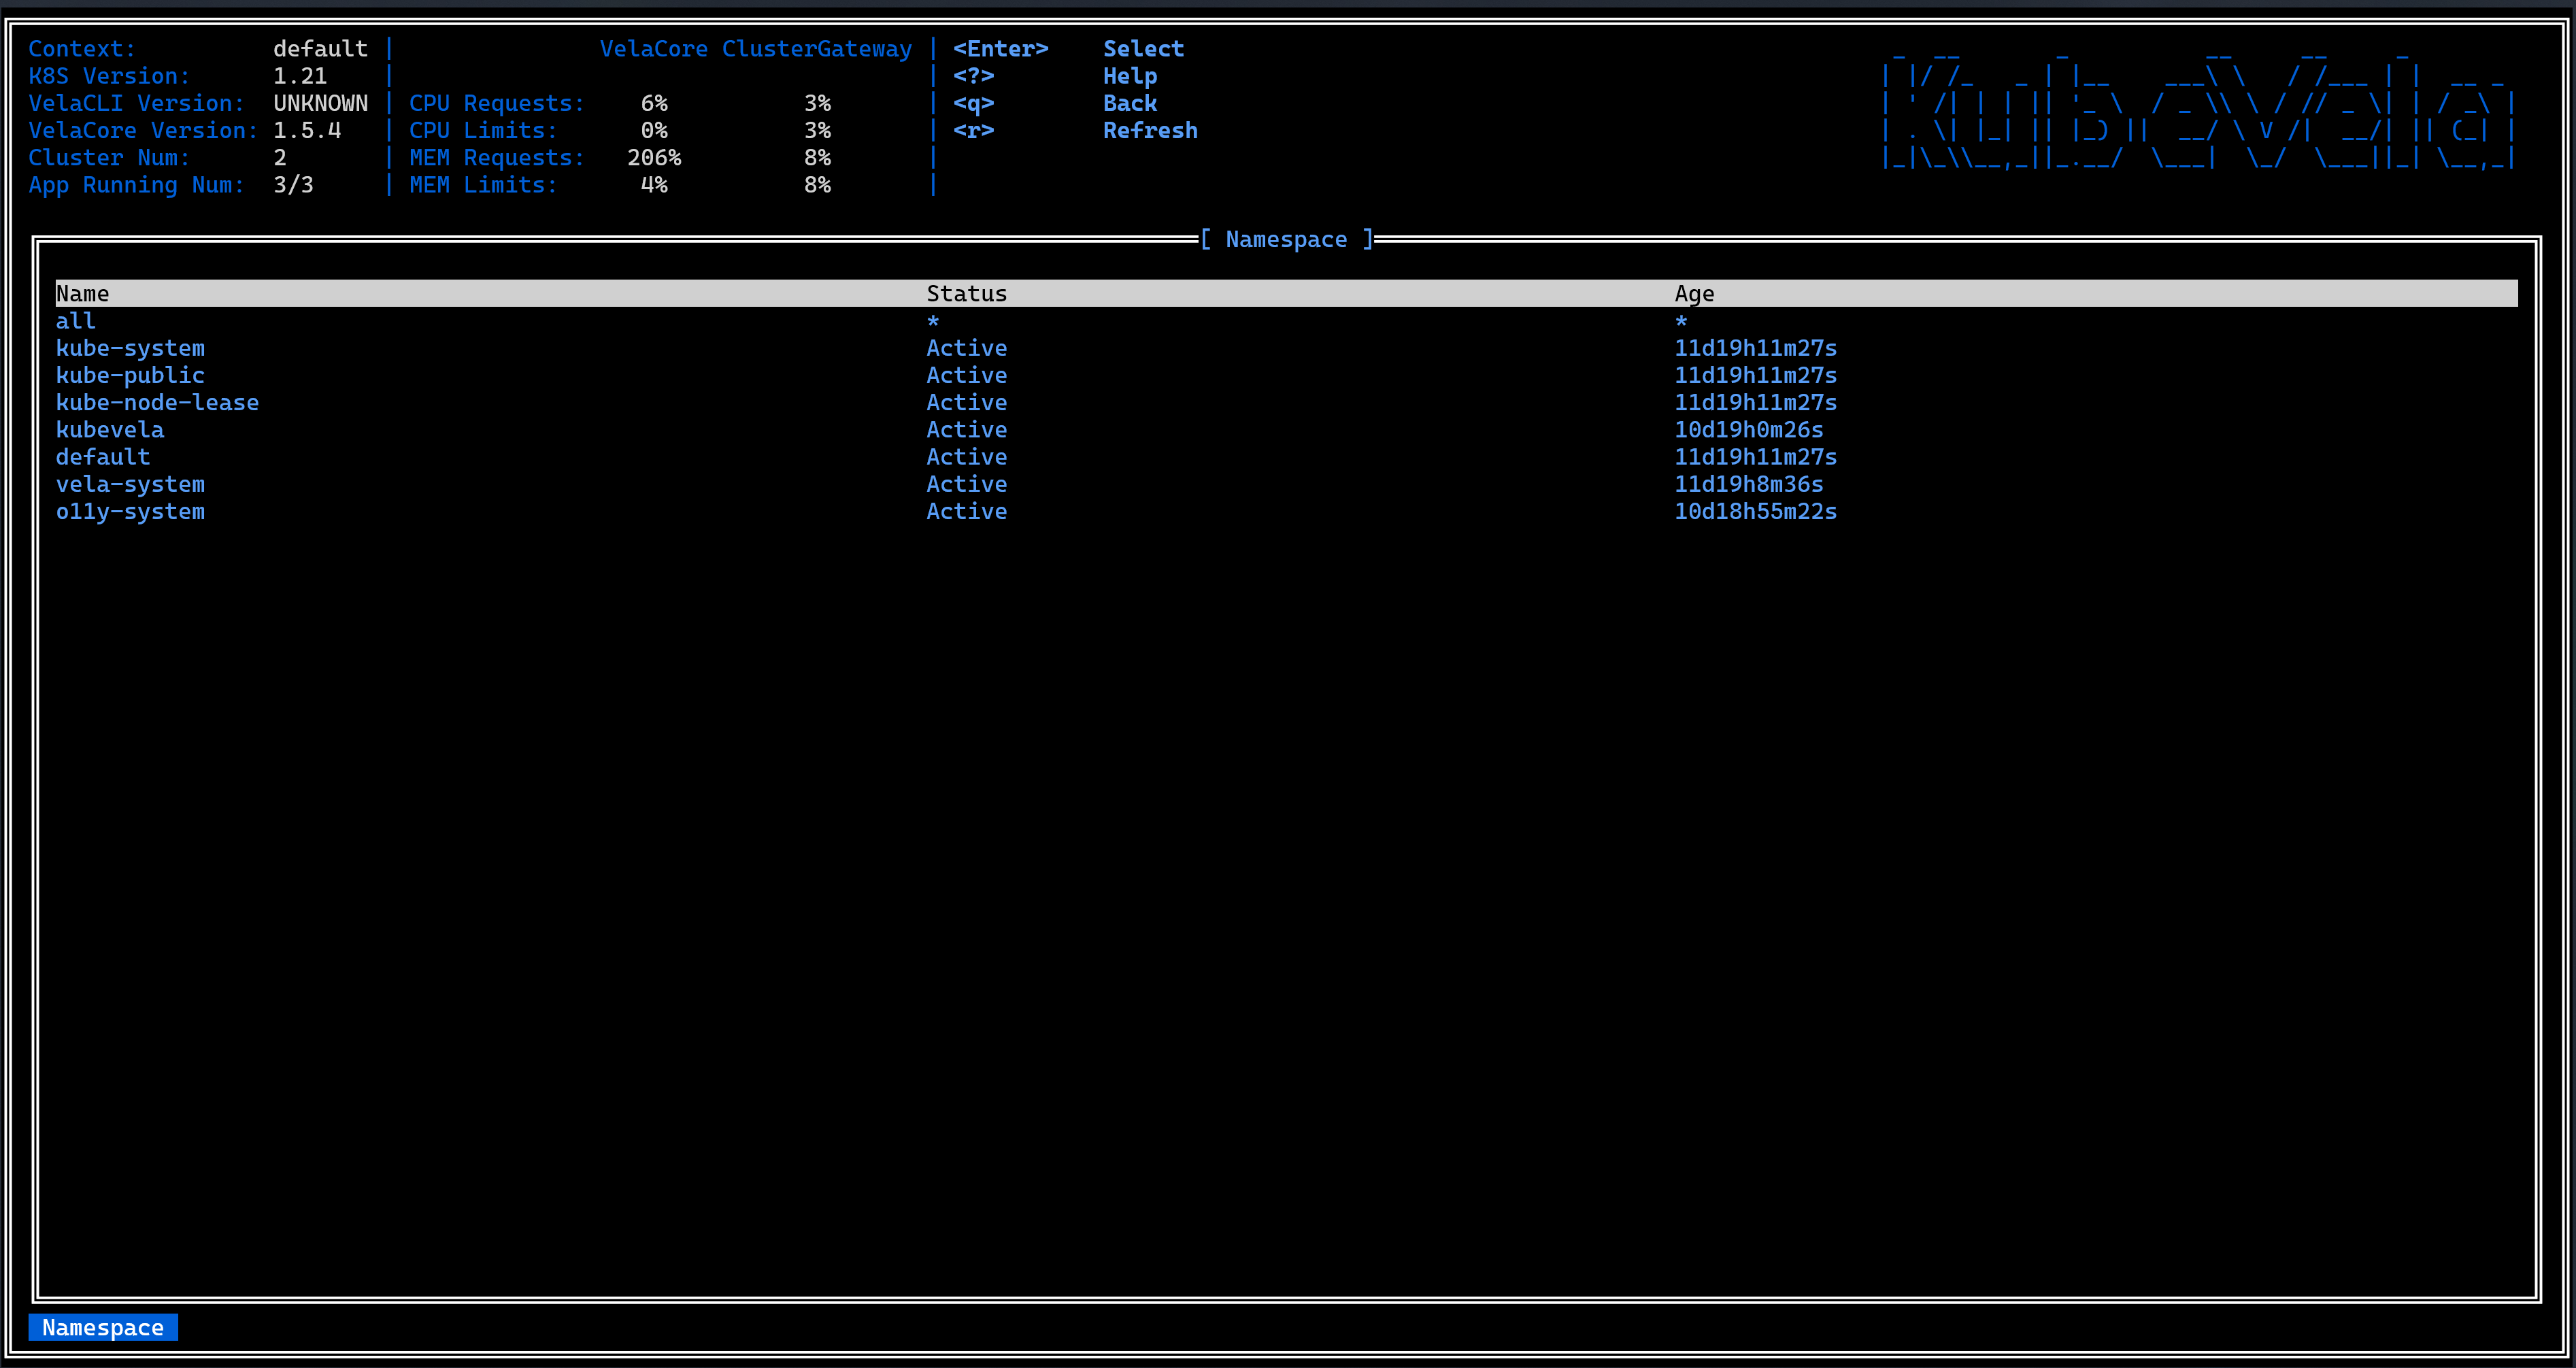
Task: Click the age 10d19h0m26s of kubevela
Action: (x=1748, y=430)
